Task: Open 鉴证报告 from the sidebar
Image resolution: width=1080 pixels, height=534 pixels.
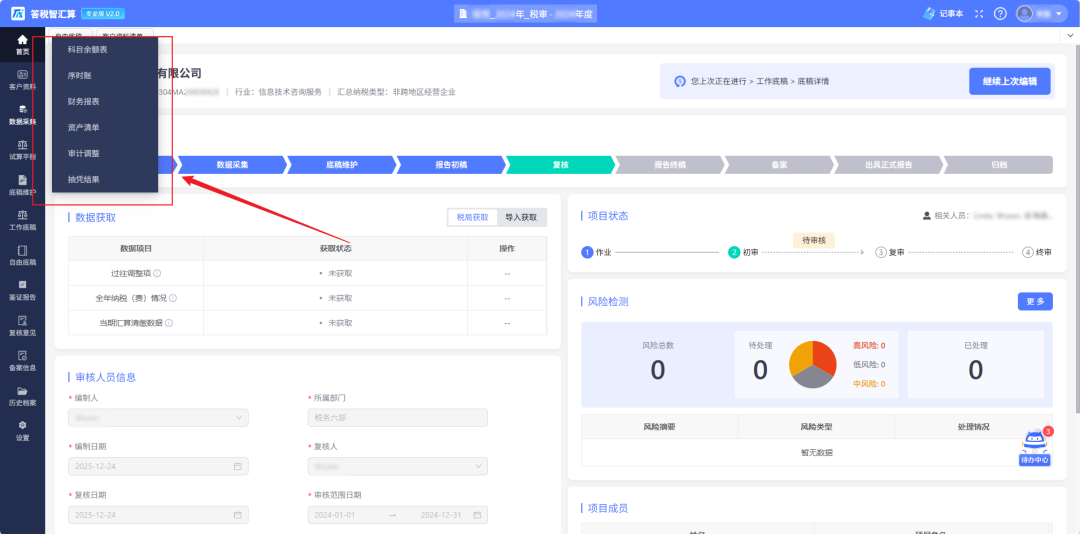Action: coord(22,289)
